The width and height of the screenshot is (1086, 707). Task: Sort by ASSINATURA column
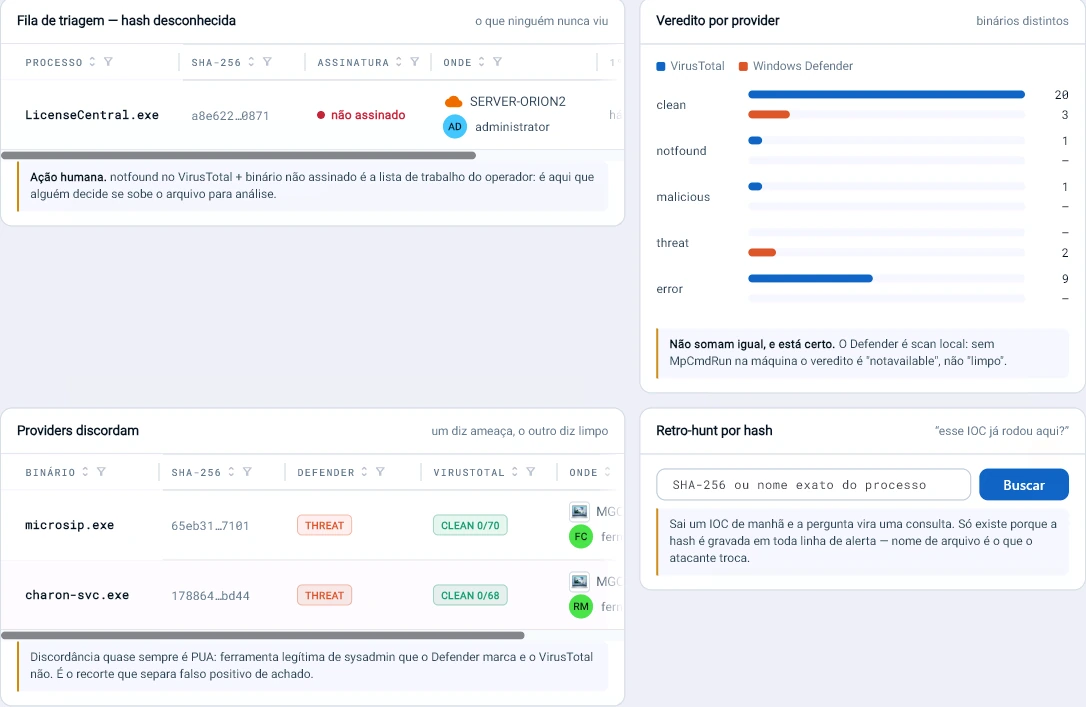click(x=399, y=62)
